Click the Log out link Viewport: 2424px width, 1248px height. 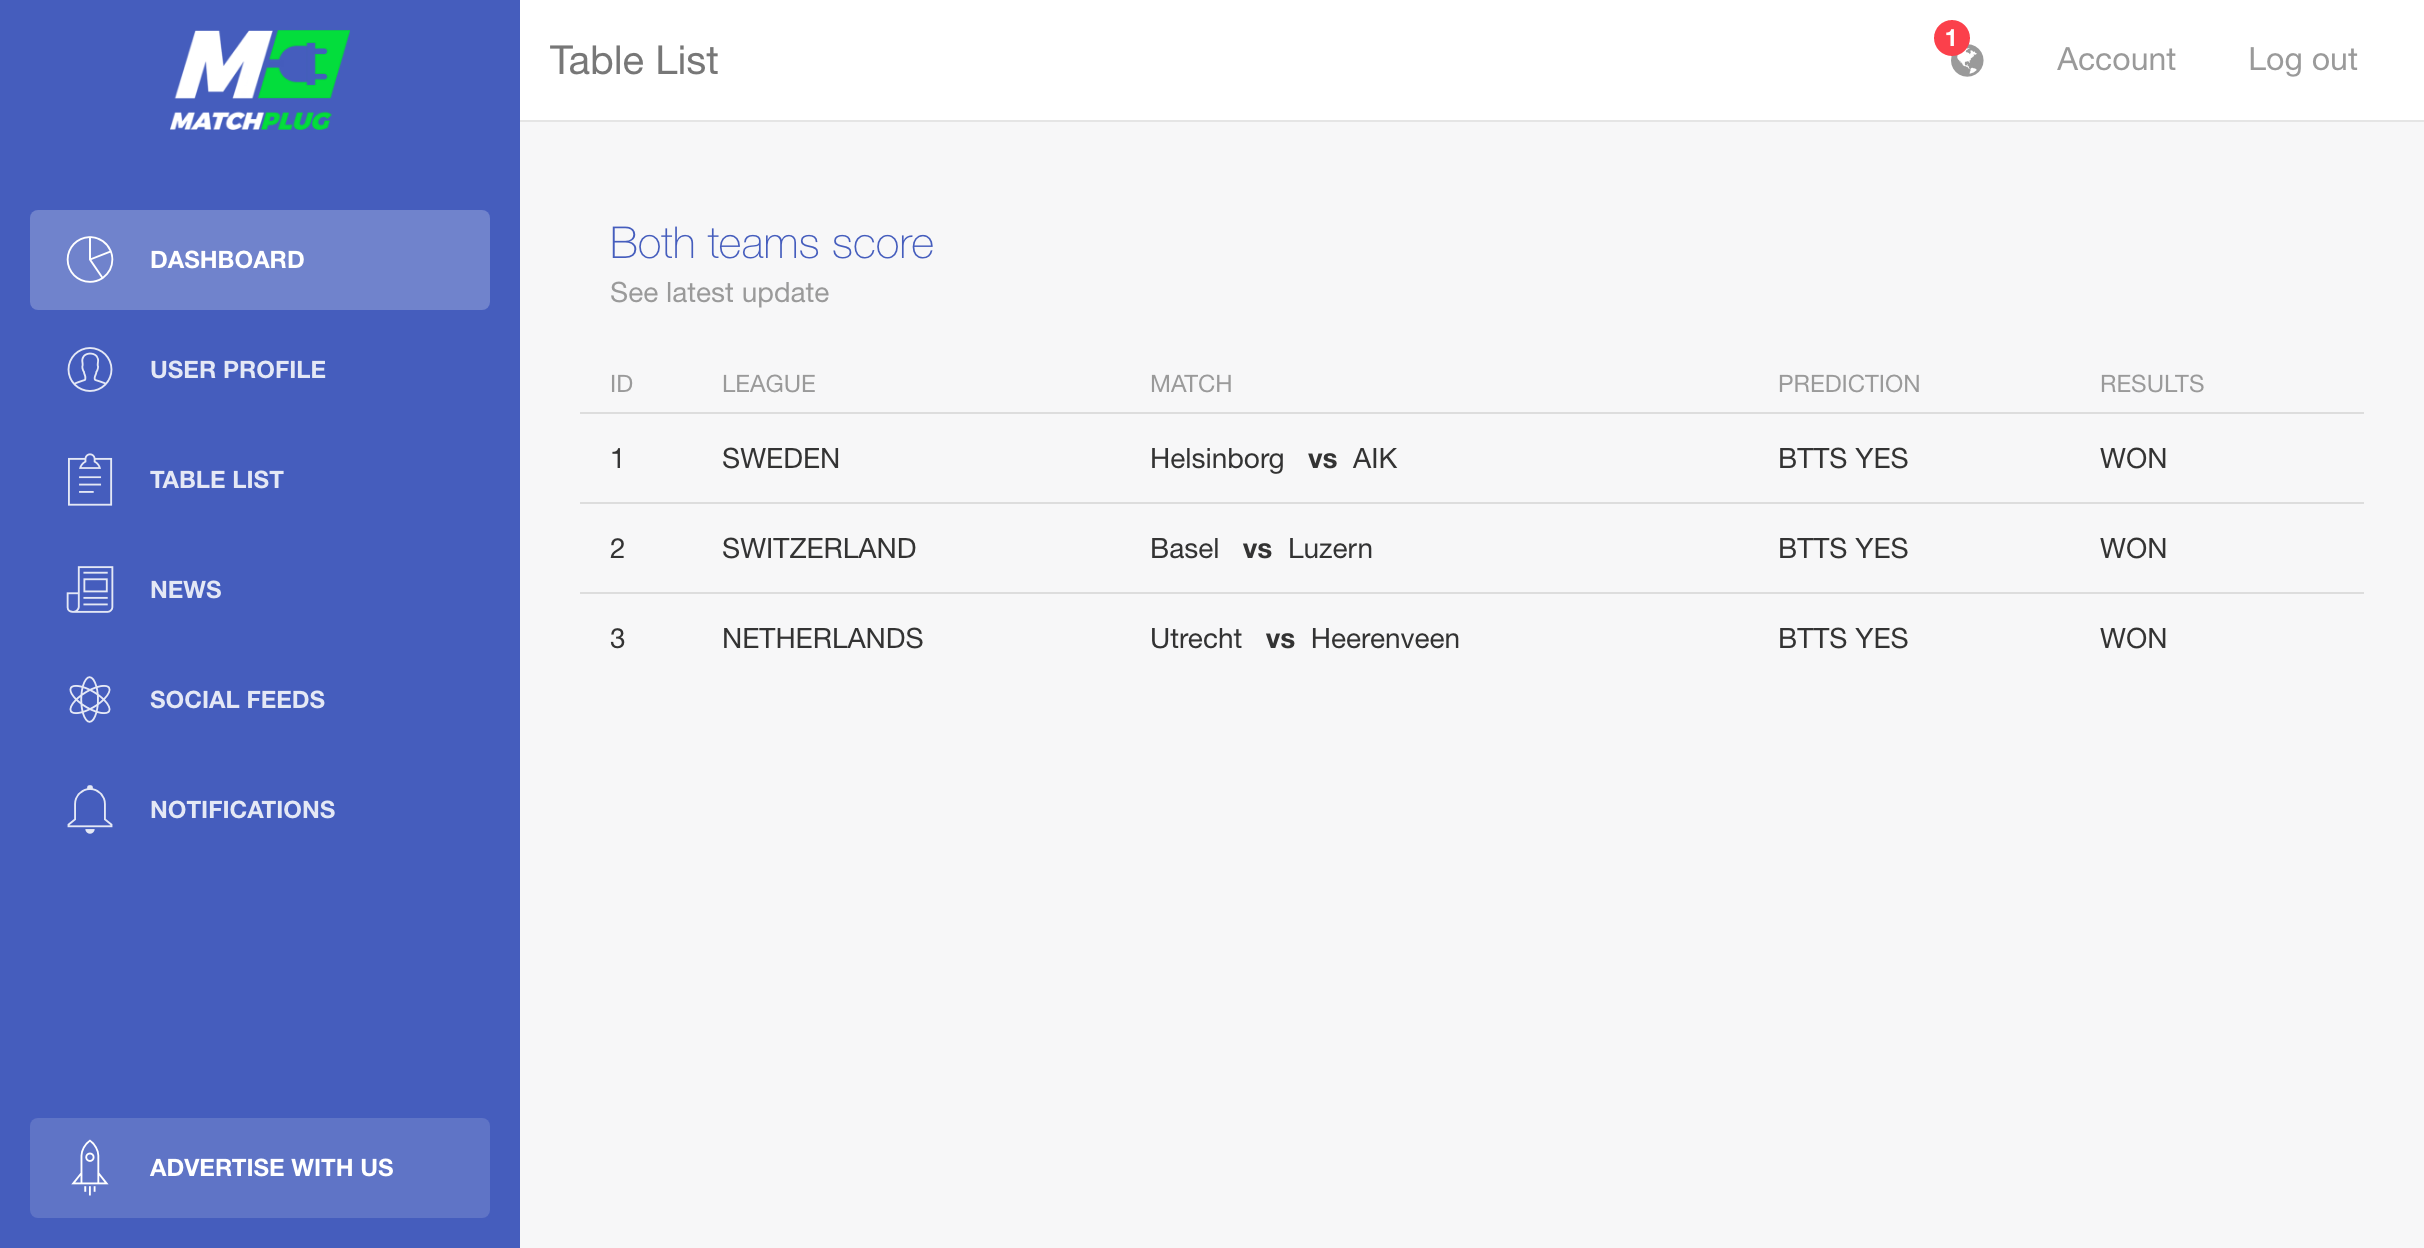pos(2303,60)
